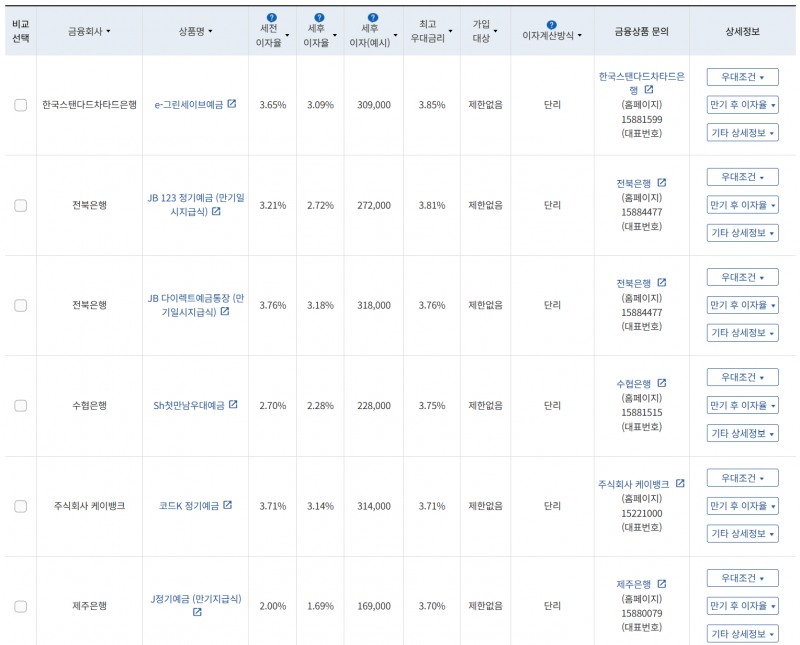Check compare box for JB 123 정기예금 row

(x=20, y=206)
